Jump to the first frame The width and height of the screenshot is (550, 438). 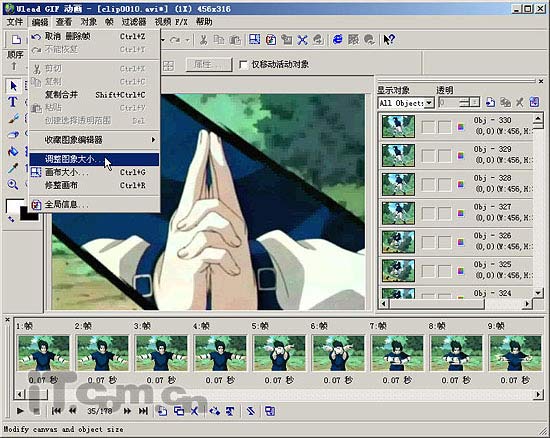pos(56,411)
